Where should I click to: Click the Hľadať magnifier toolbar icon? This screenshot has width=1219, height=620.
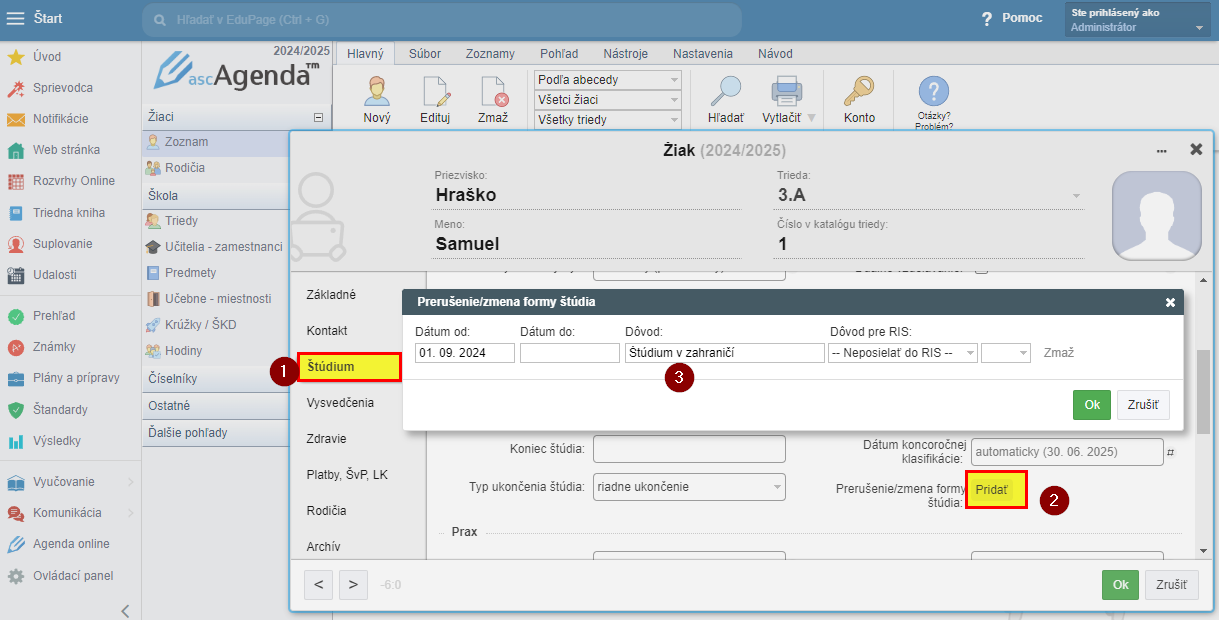[725, 92]
